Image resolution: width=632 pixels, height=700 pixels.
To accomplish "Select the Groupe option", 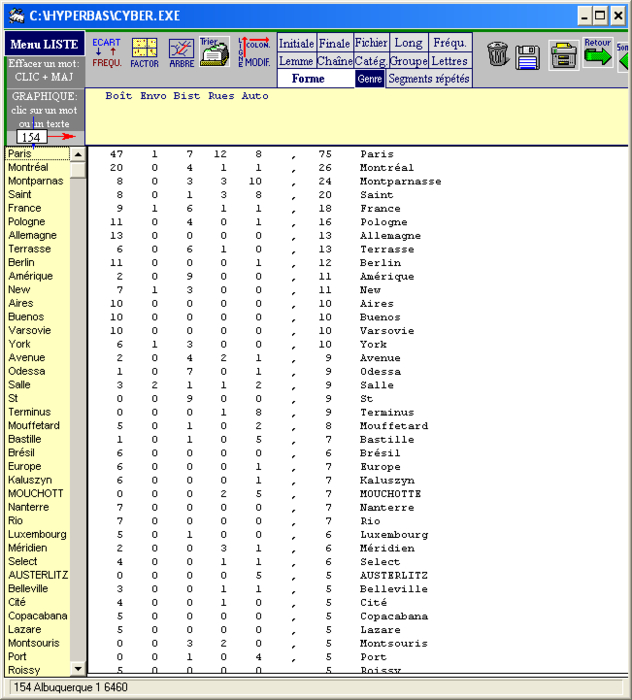I will pos(408,61).
